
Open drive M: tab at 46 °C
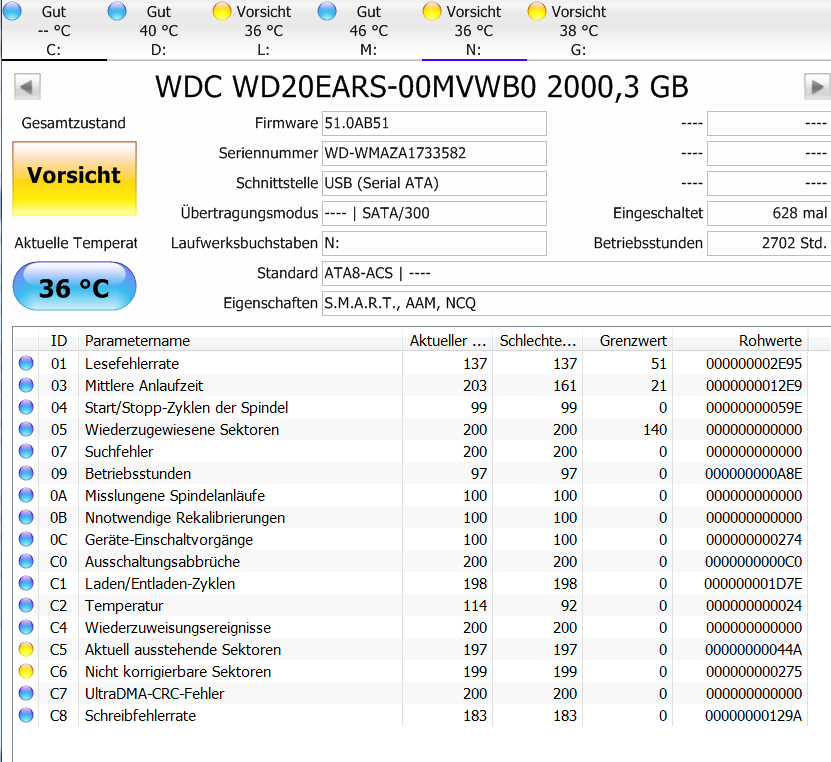pyautogui.click(x=368, y=30)
